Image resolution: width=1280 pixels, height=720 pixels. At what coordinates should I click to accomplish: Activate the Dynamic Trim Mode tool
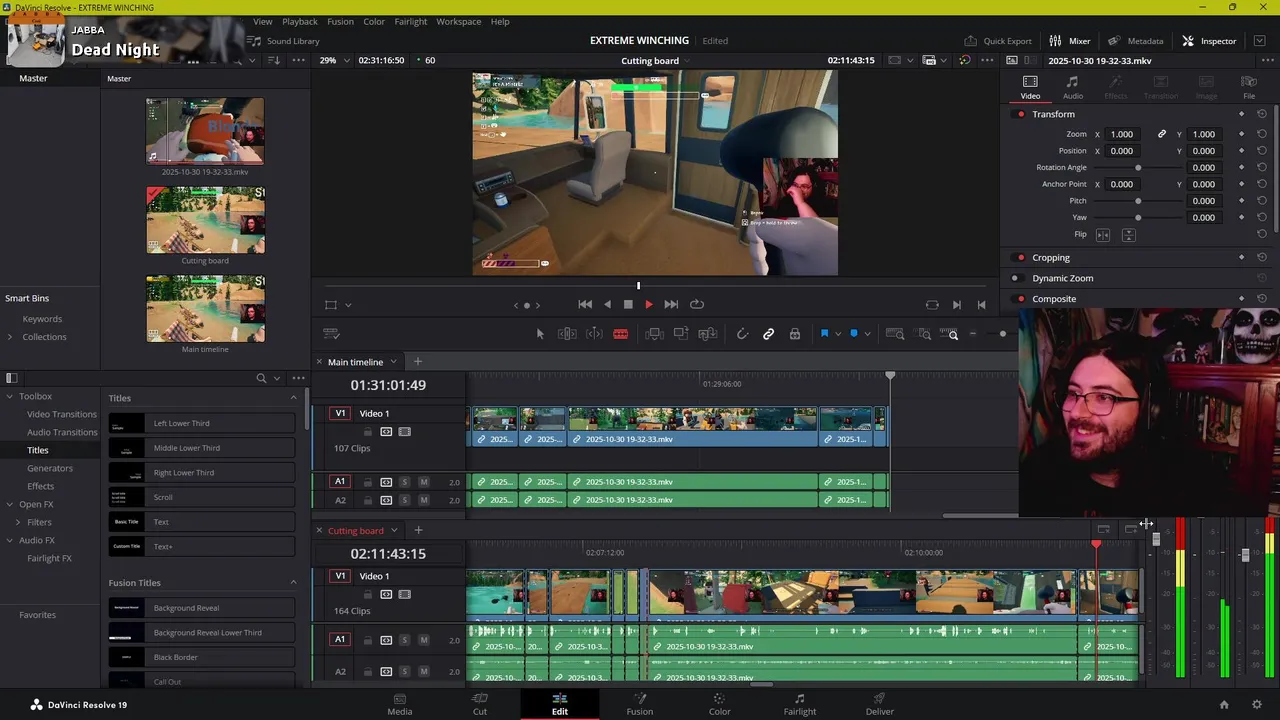click(594, 334)
